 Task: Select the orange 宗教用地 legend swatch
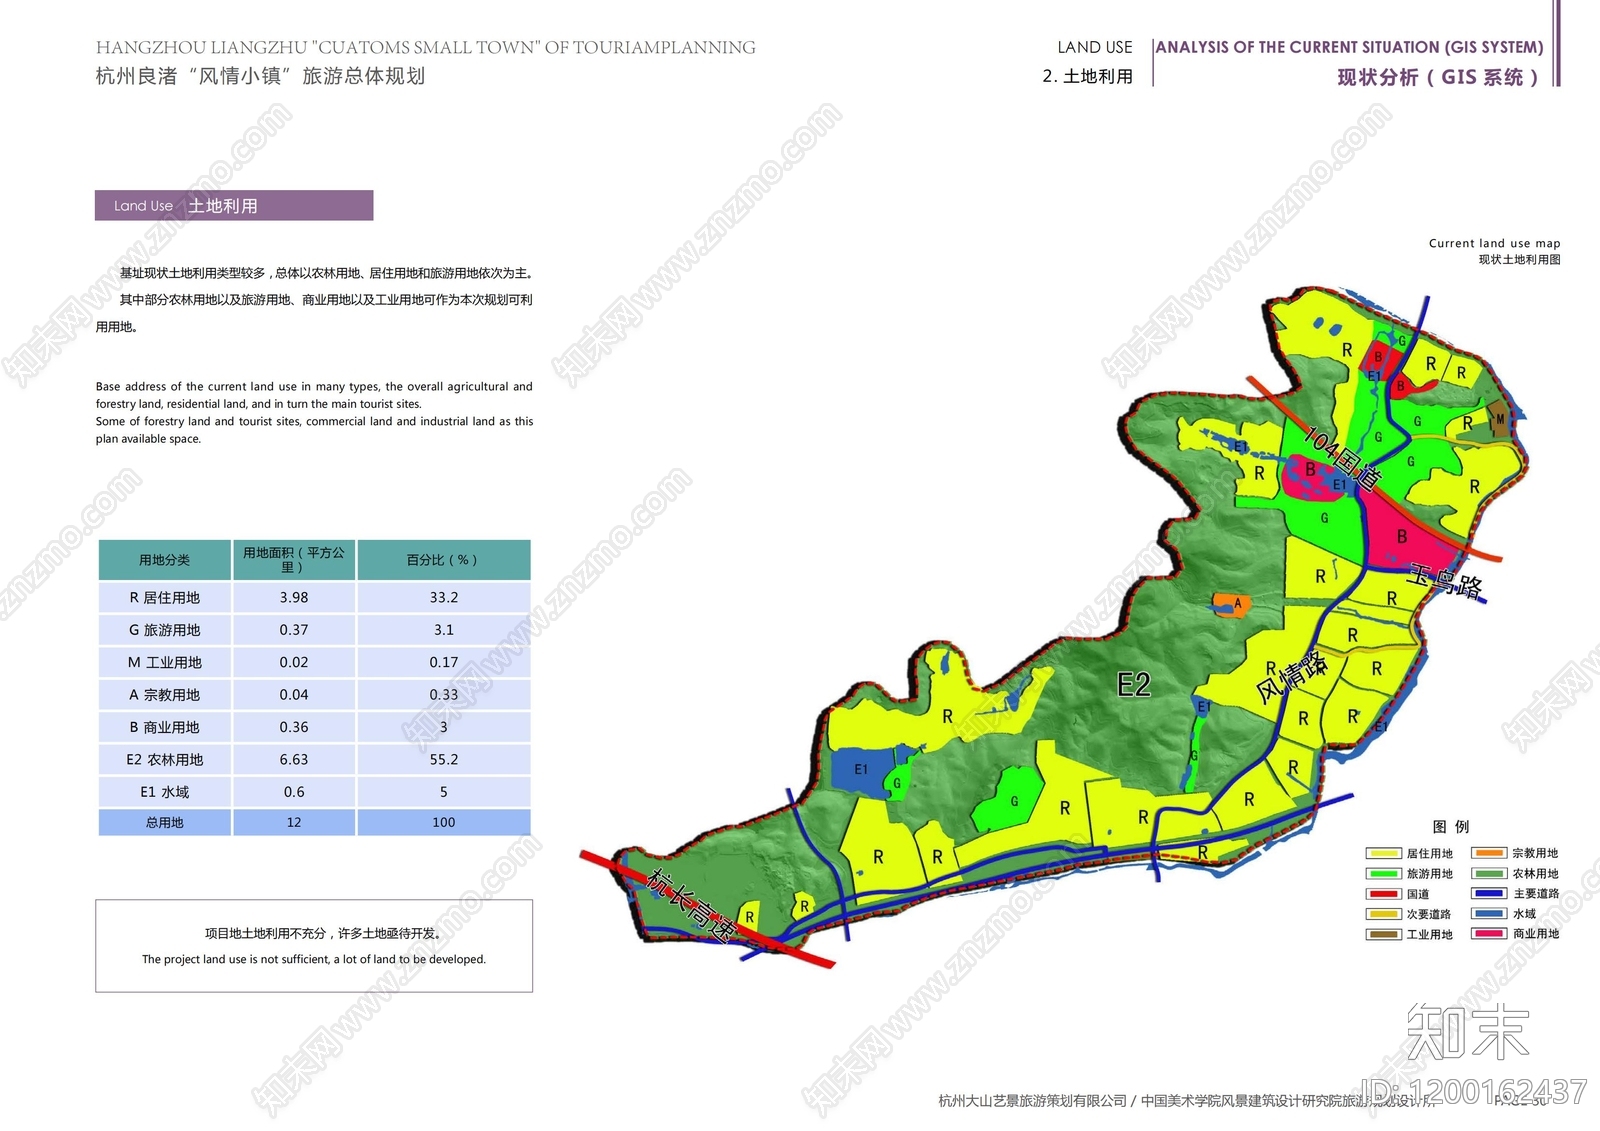(x=1489, y=853)
